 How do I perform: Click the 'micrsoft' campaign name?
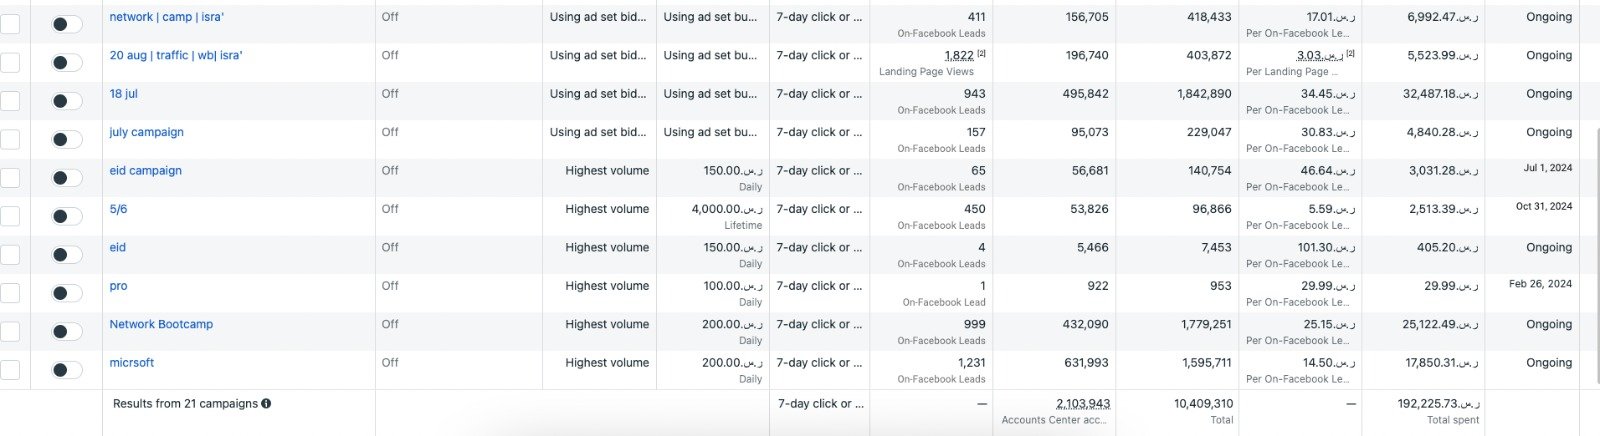coord(131,363)
